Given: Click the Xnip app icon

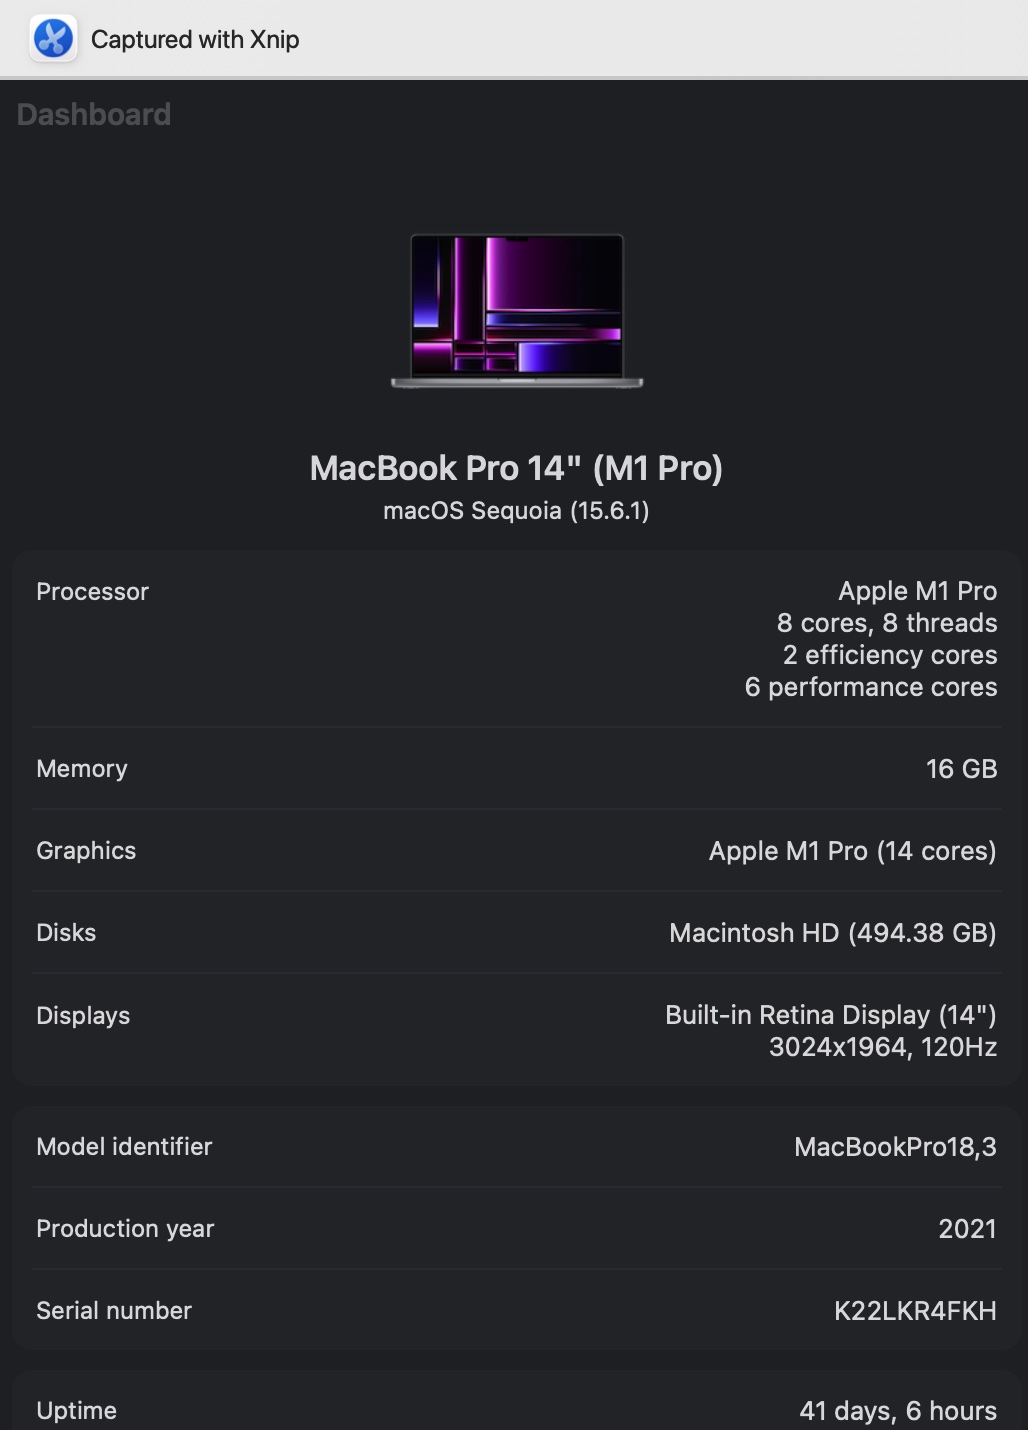Looking at the screenshot, I should click(x=53, y=39).
